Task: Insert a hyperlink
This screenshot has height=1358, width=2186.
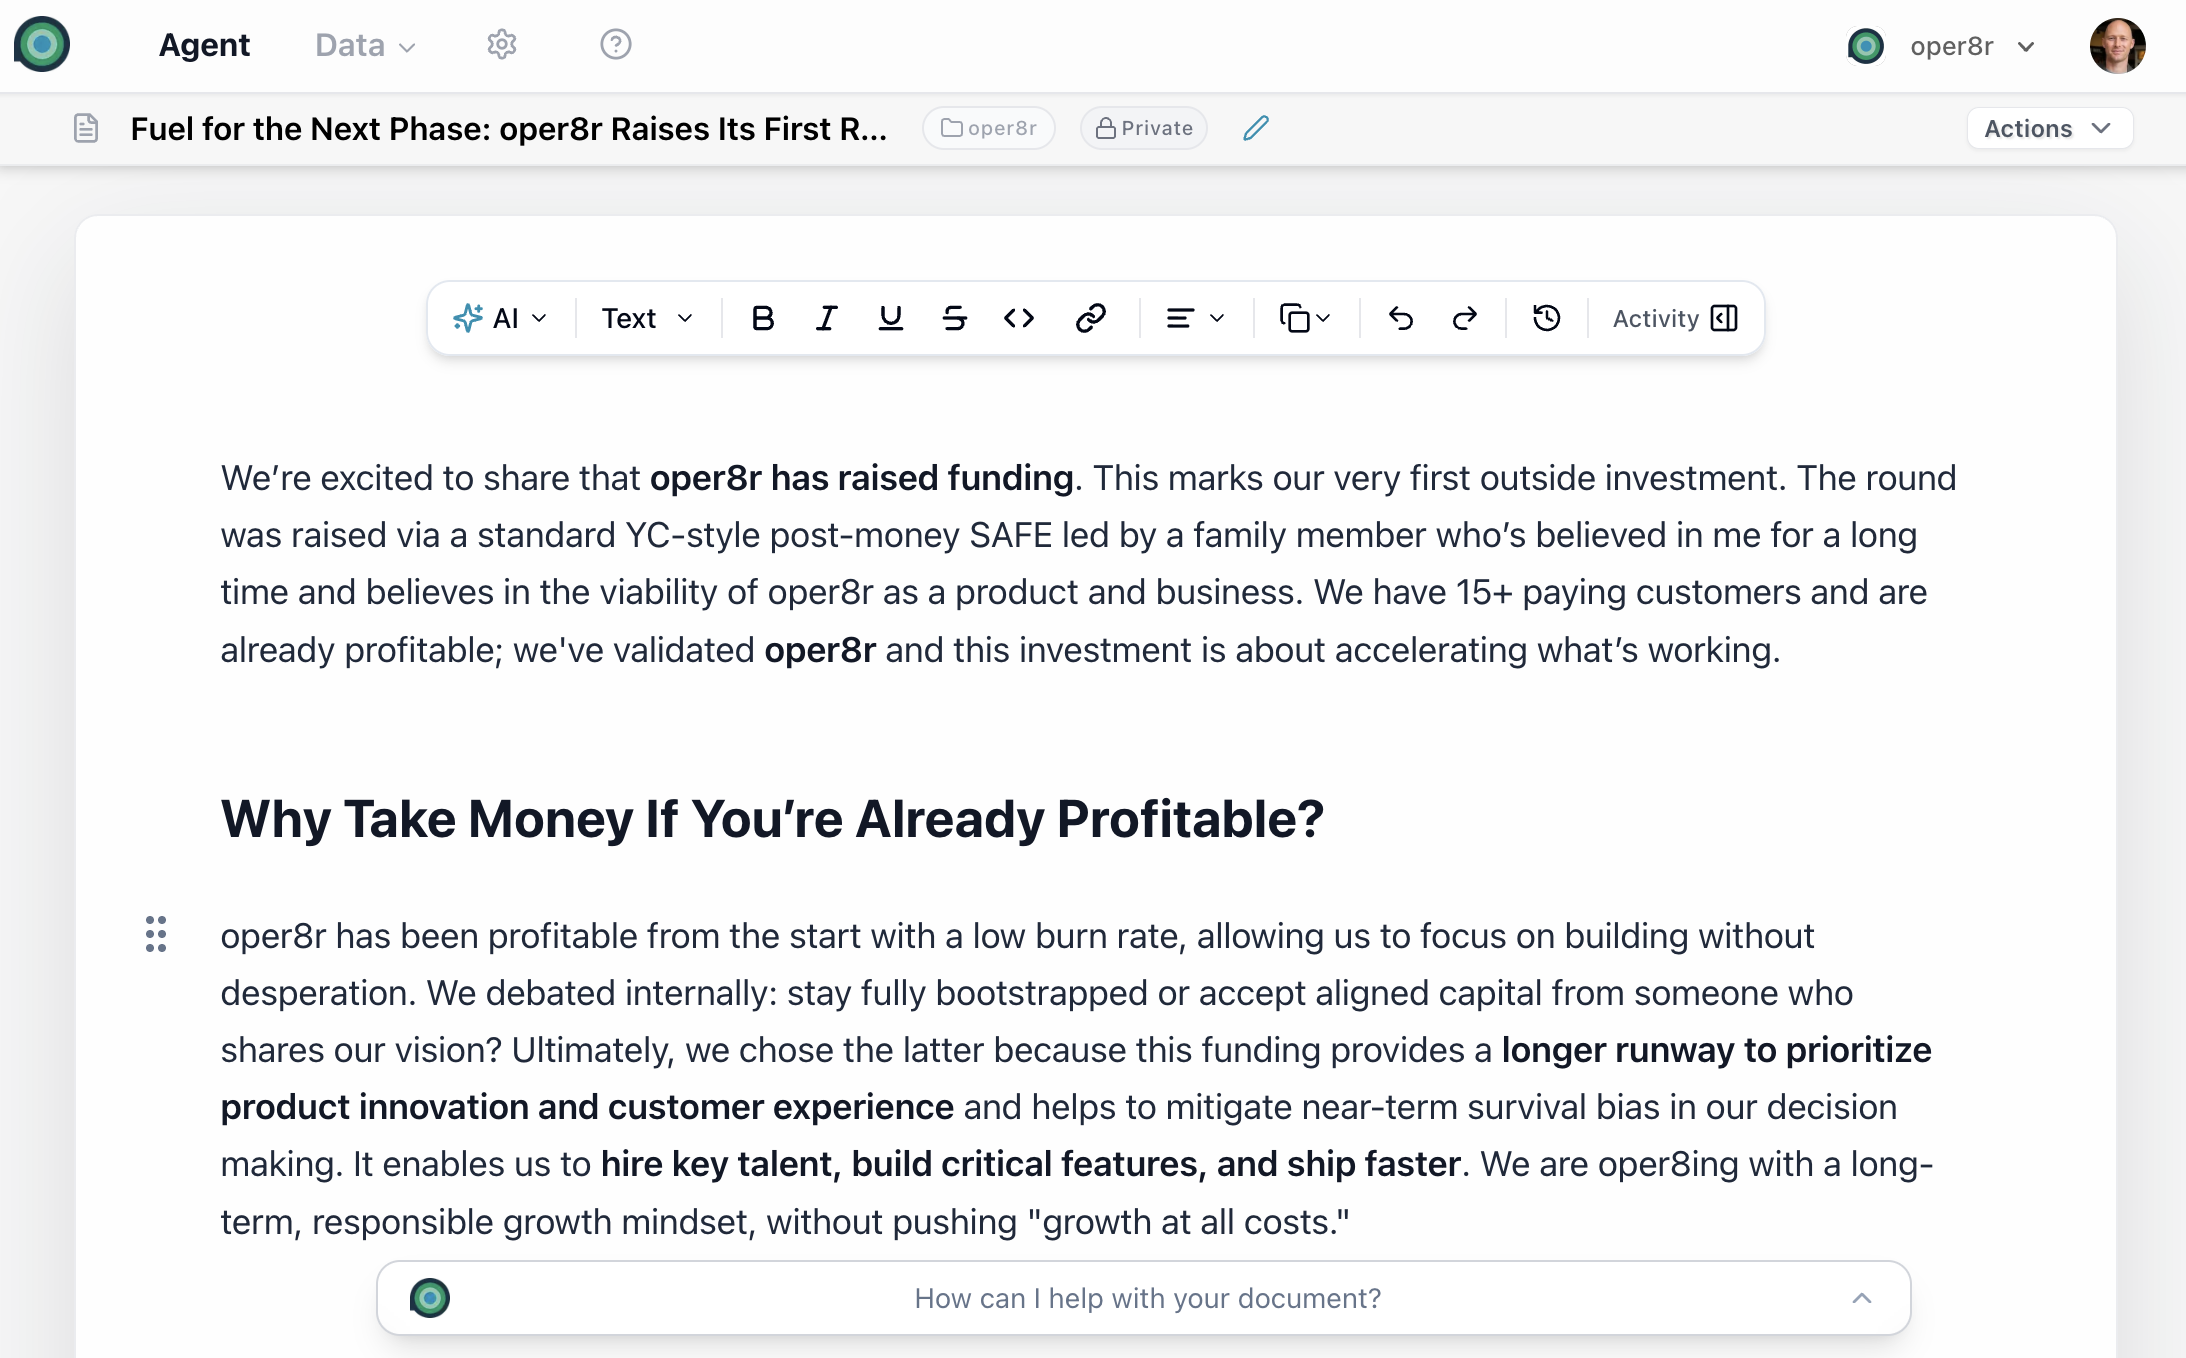Action: pyautogui.click(x=1091, y=318)
